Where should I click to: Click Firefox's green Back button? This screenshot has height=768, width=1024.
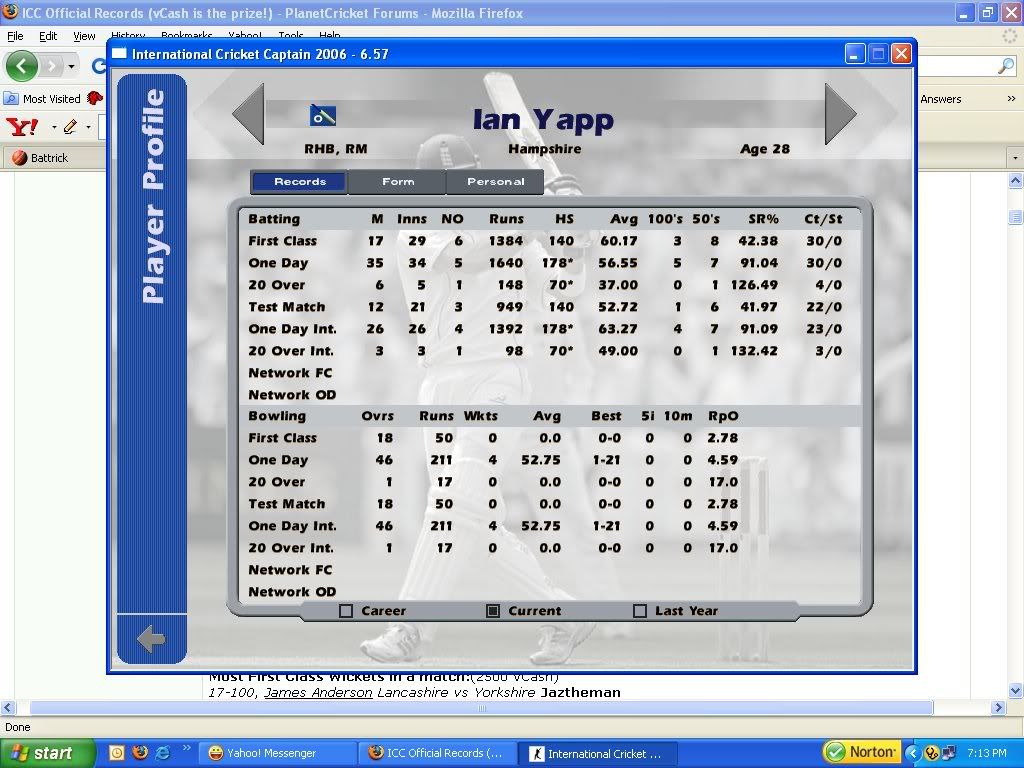click(22, 66)
